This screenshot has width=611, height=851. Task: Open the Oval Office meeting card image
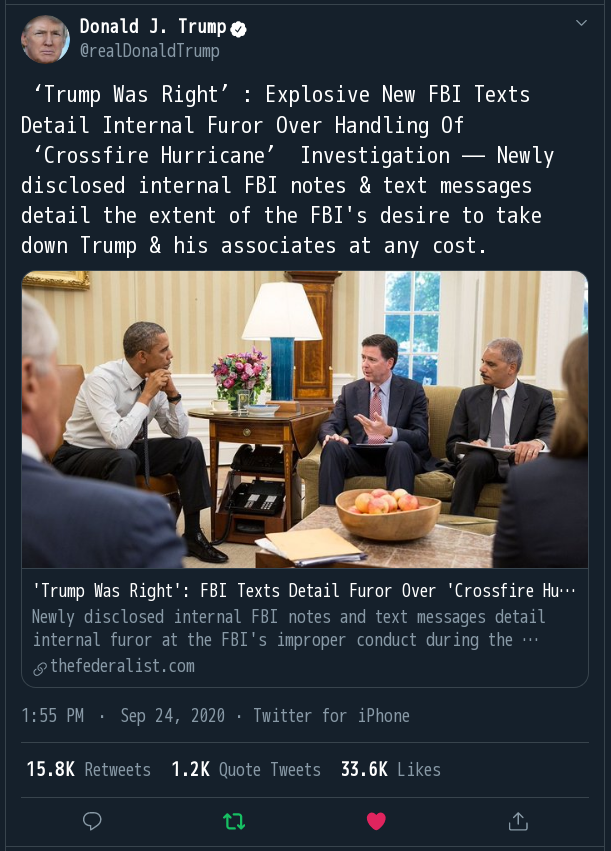pos(305,419)
